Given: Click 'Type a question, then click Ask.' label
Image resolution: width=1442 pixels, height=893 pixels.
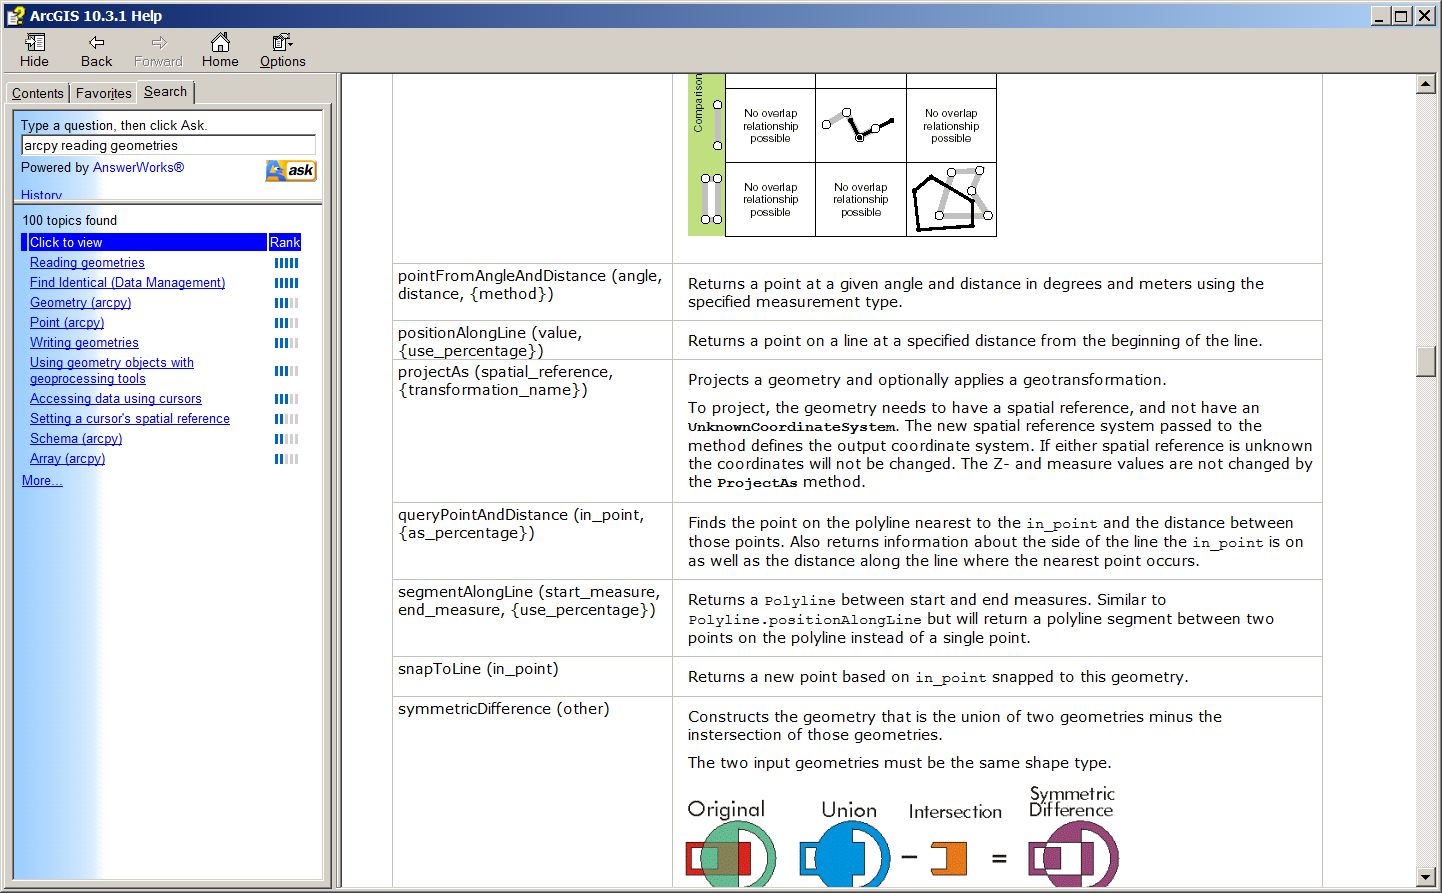Looking at the screenshot, I should pos(114,125).
